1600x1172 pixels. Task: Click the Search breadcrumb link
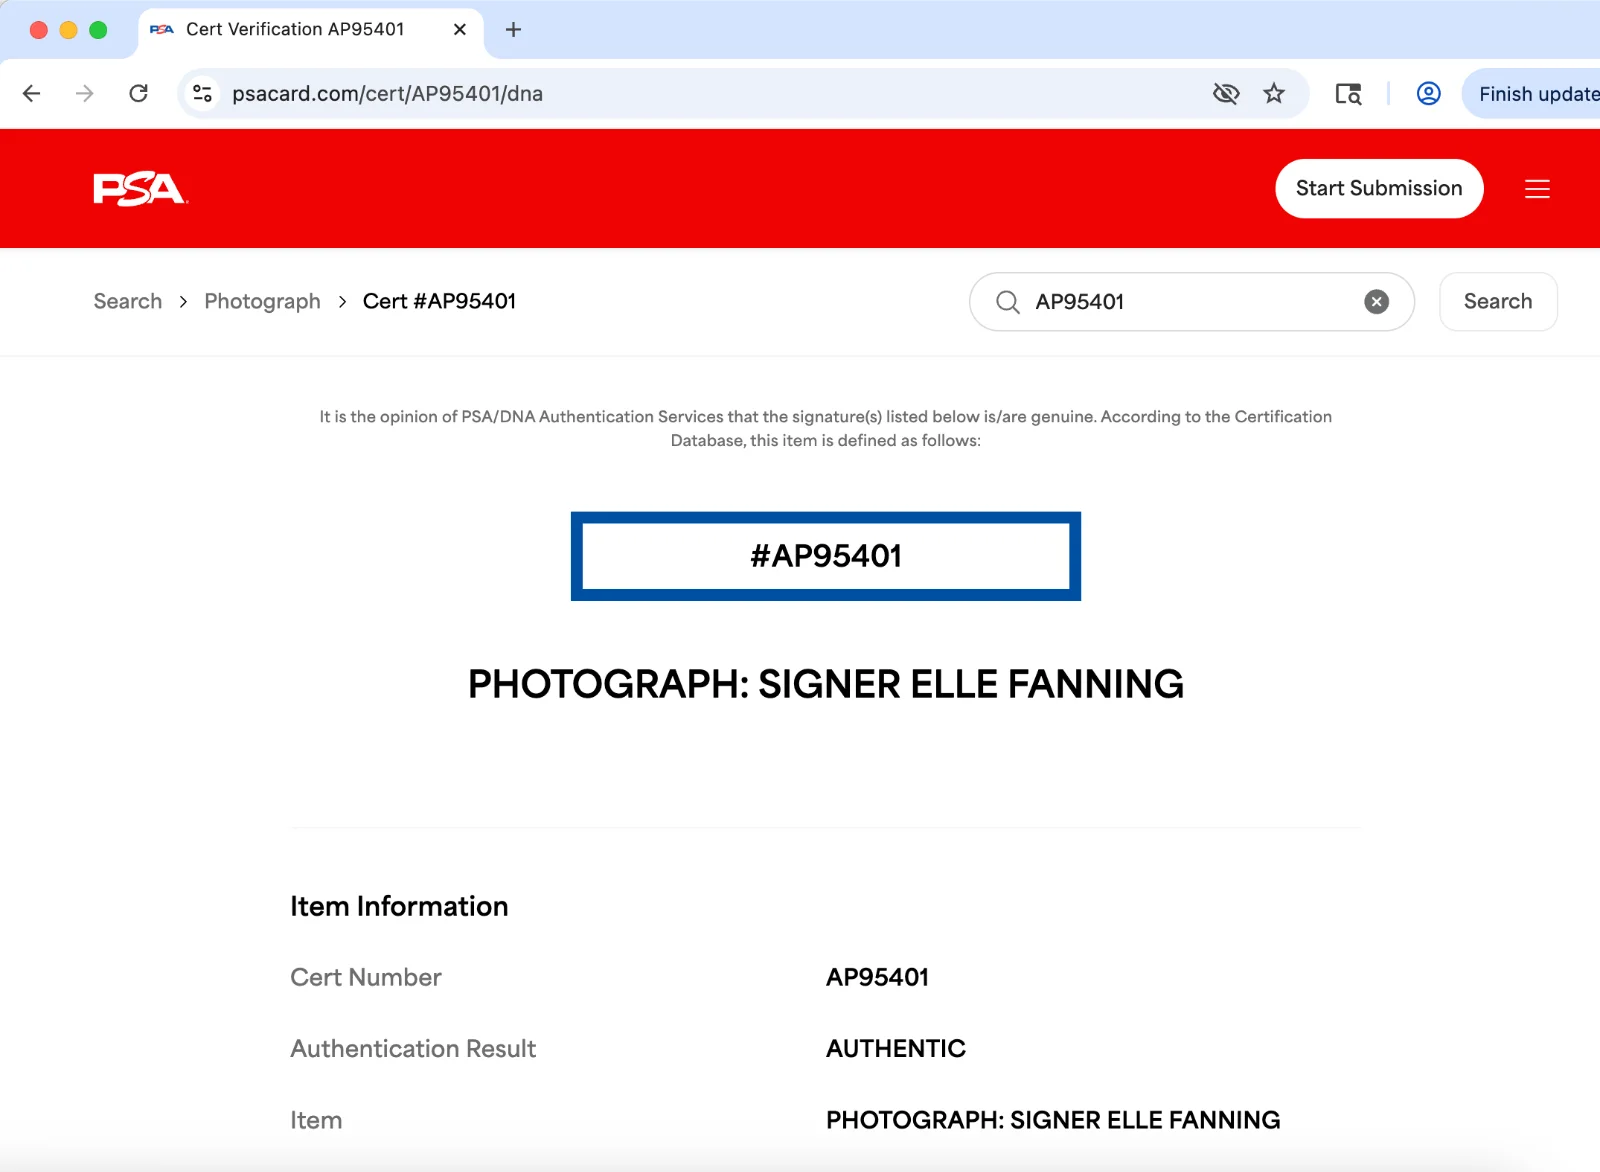[128, 301]
